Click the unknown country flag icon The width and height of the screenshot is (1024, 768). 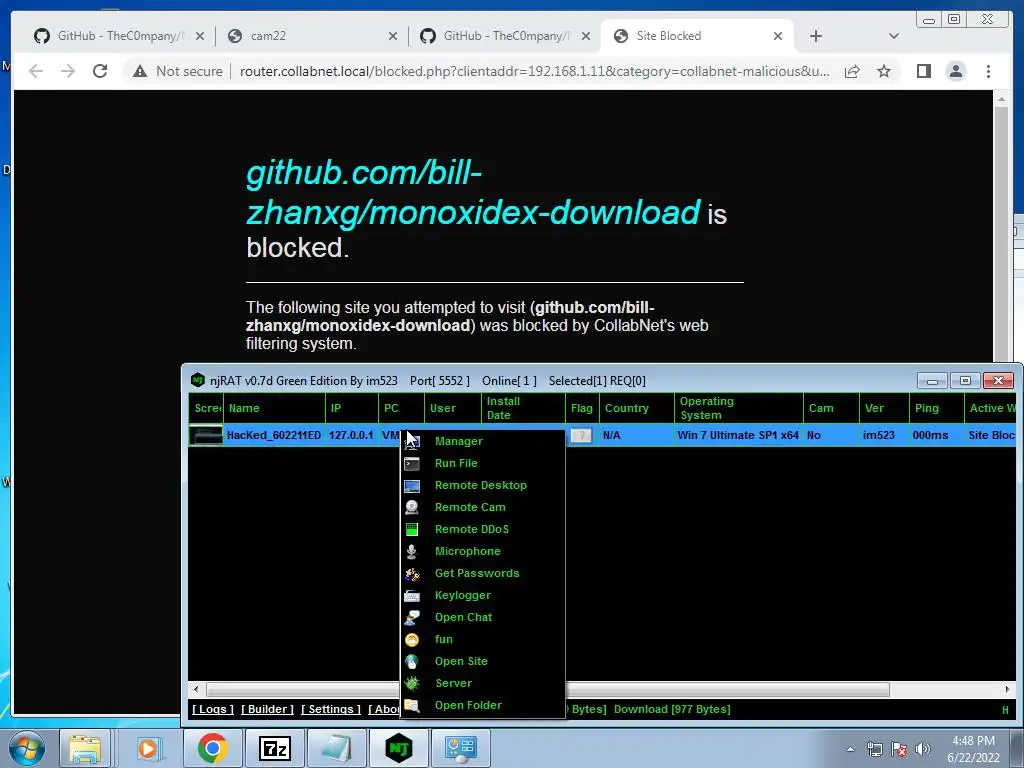point(581,436)
